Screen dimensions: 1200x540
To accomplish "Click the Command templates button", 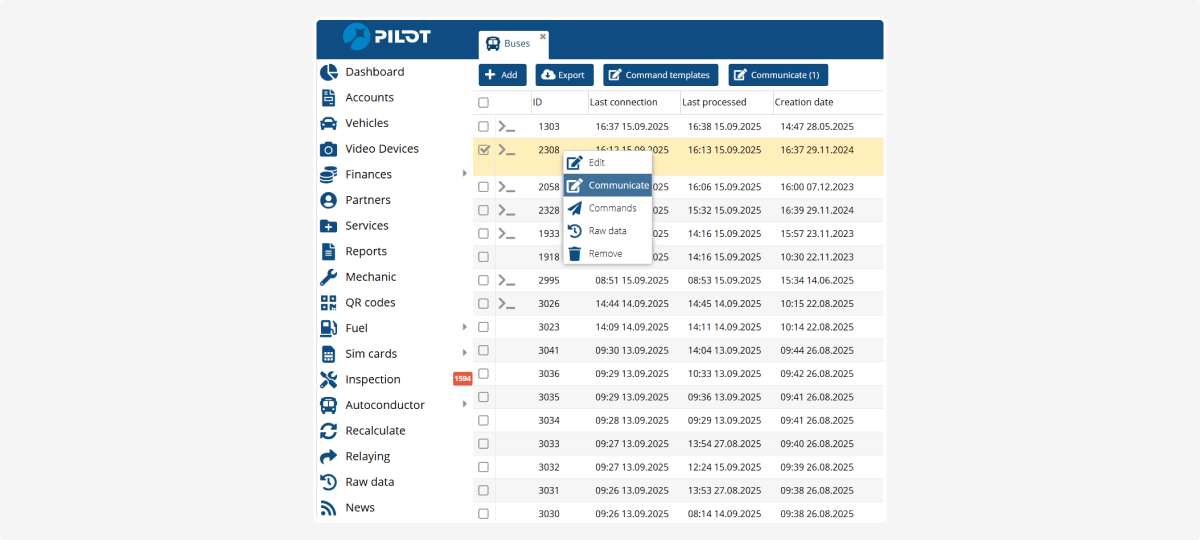I will click(x=659, y=75).
